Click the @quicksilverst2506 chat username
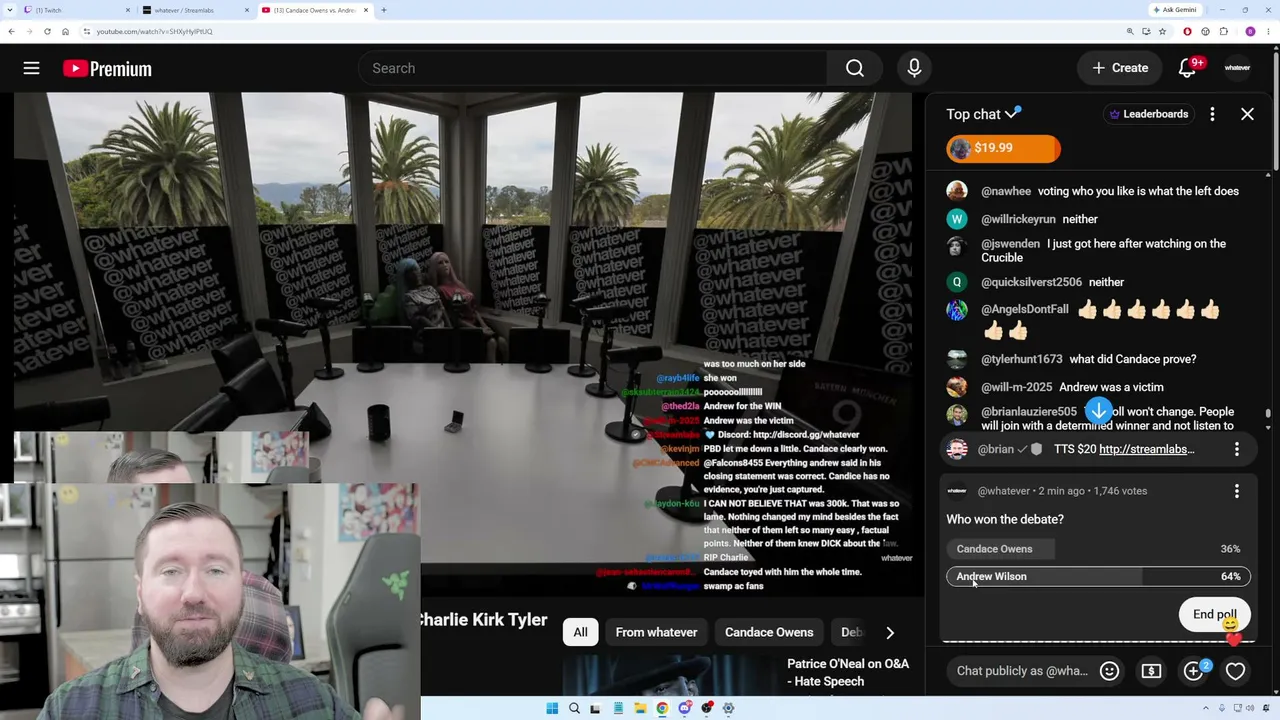The width and height of the screenshot is (1280, 720). (1031, 282)
